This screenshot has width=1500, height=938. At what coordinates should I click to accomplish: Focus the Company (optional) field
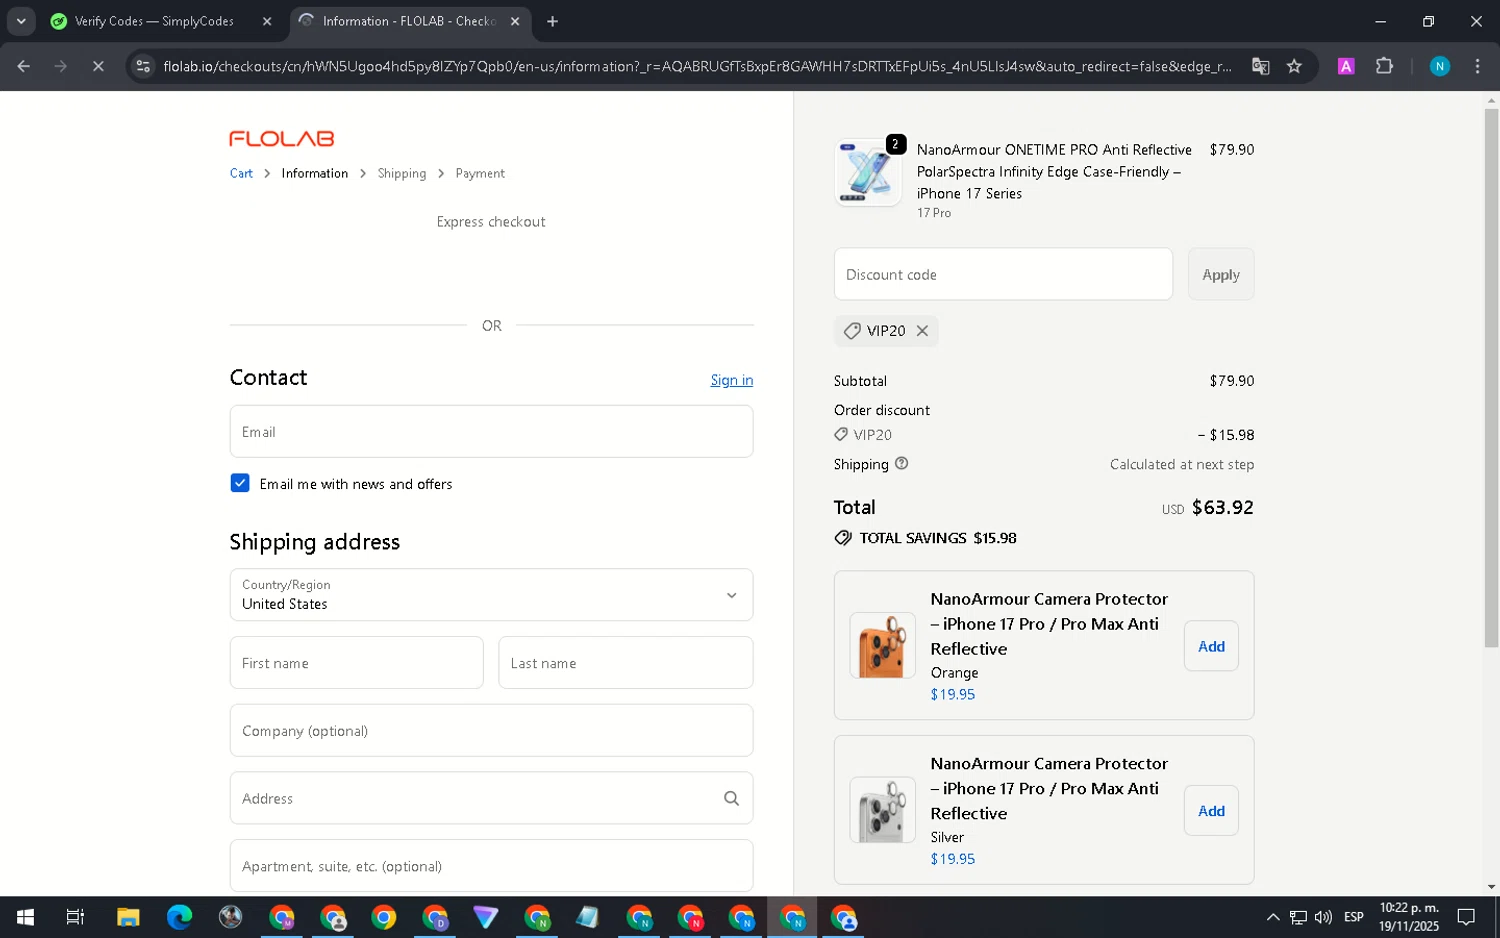click(x=491, y=730)
